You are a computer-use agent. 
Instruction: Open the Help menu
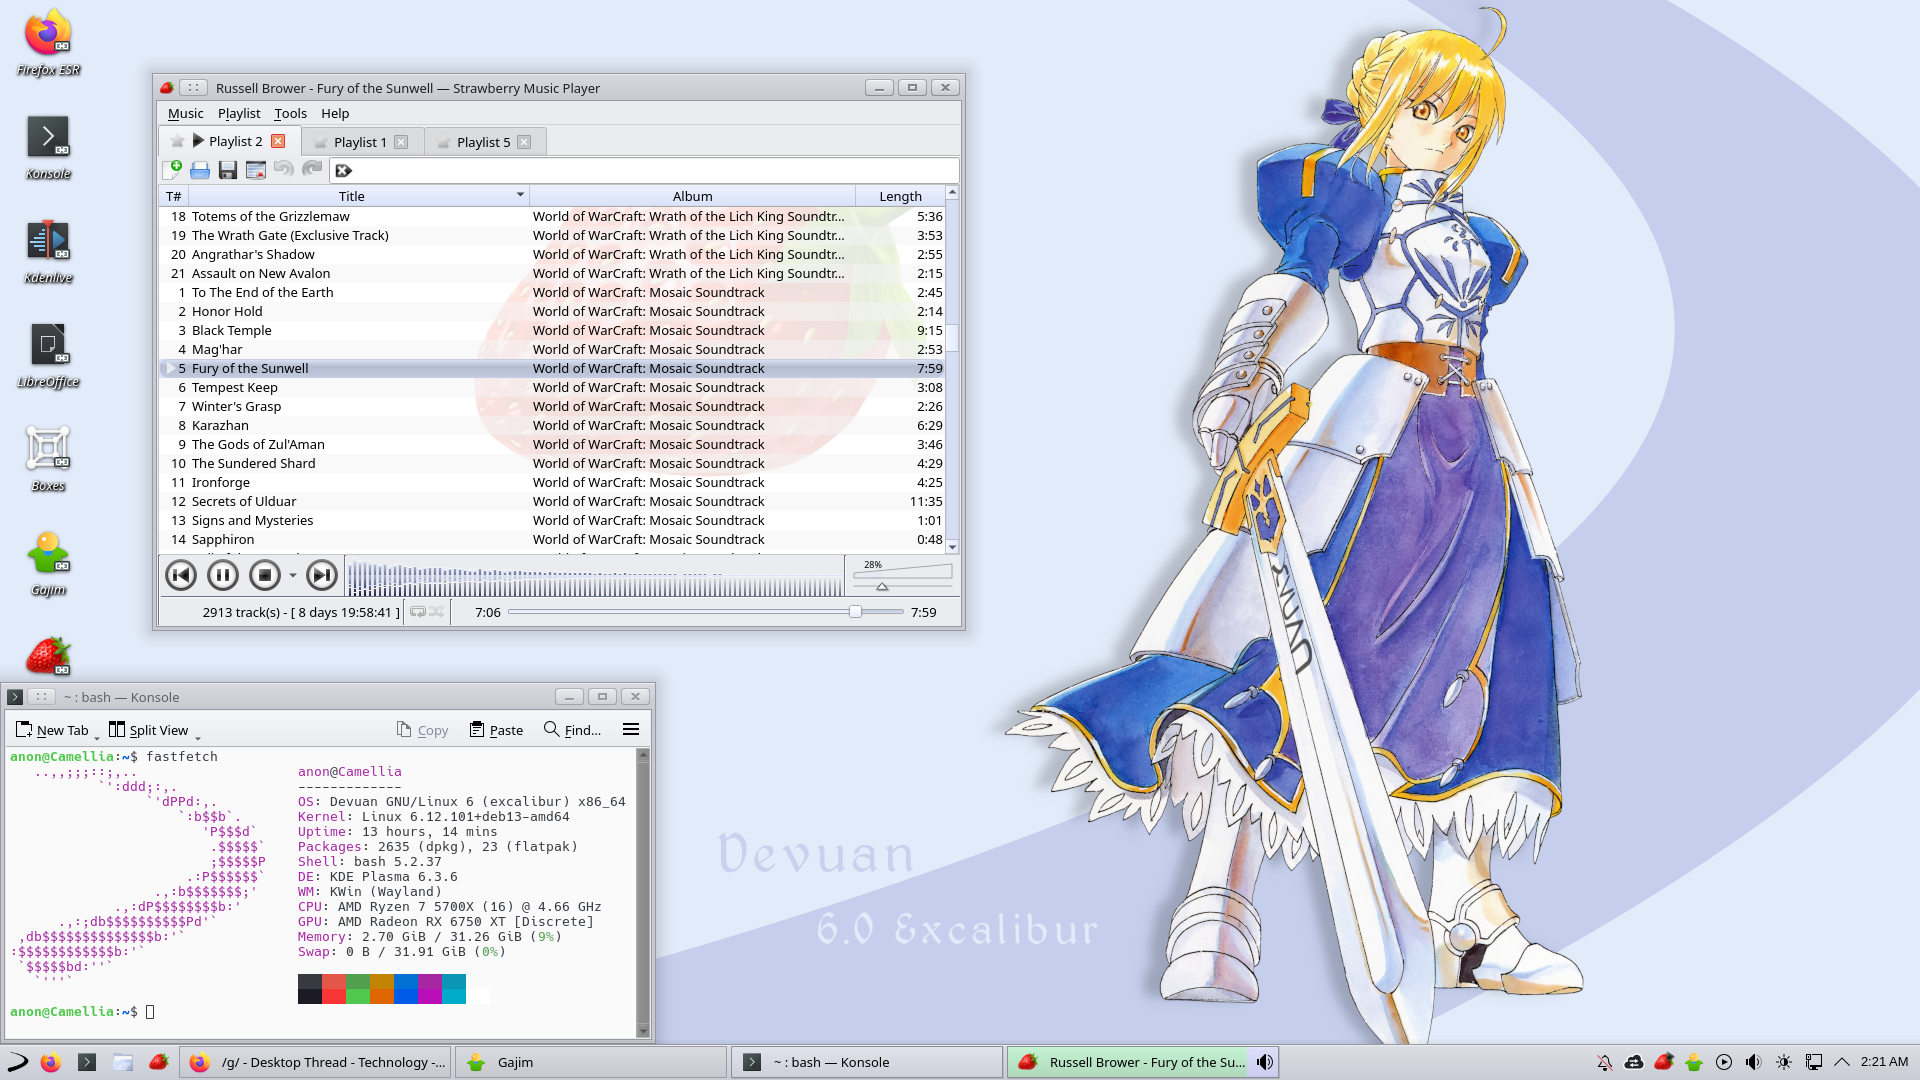click(x=335, y=113)
